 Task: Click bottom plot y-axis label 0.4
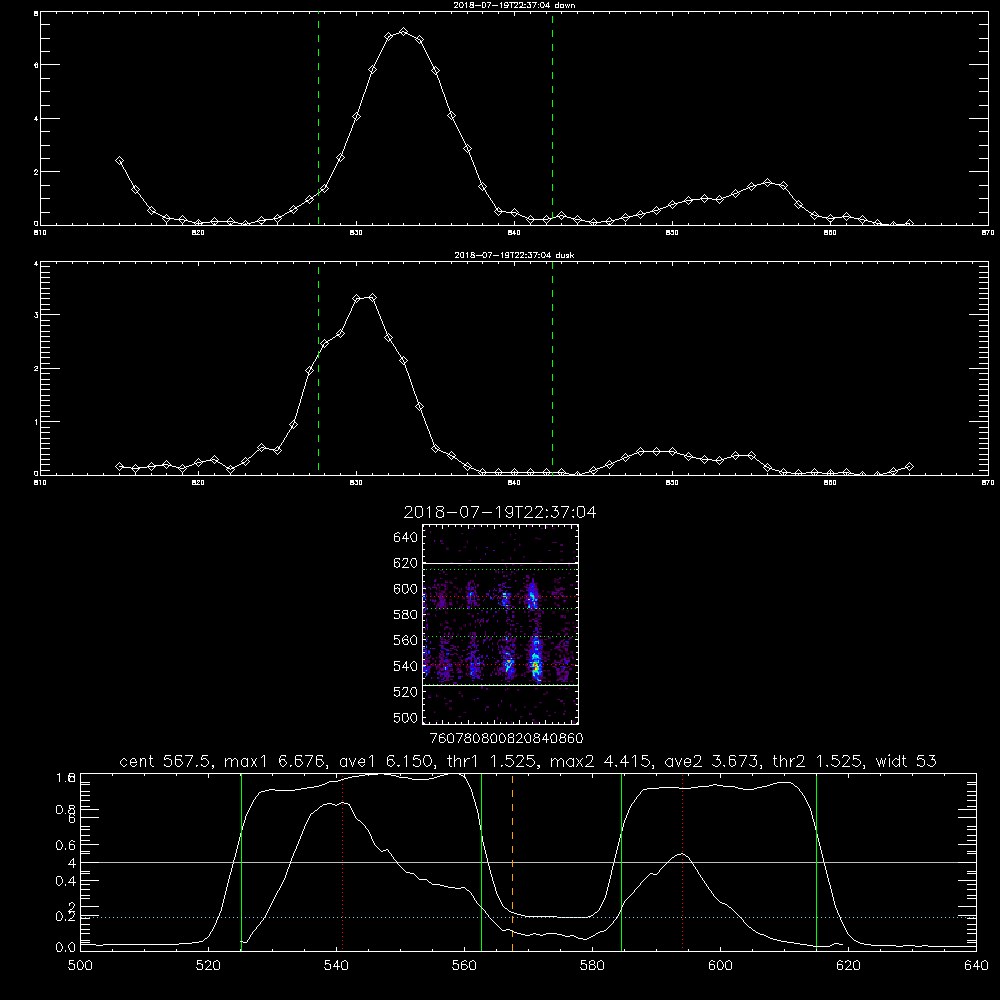[66, 881]
